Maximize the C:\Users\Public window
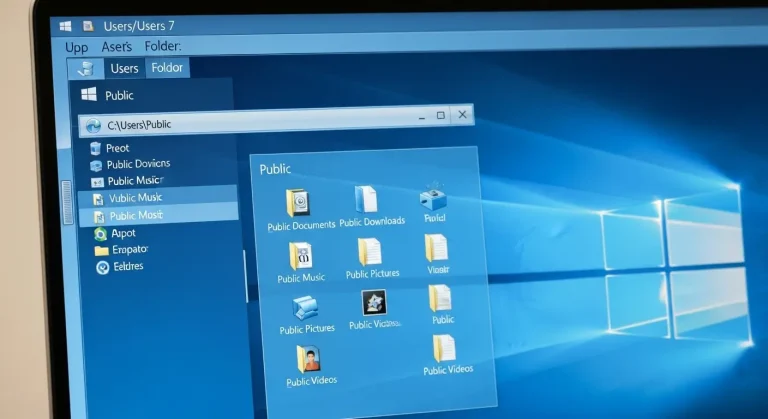 [441, 115]
